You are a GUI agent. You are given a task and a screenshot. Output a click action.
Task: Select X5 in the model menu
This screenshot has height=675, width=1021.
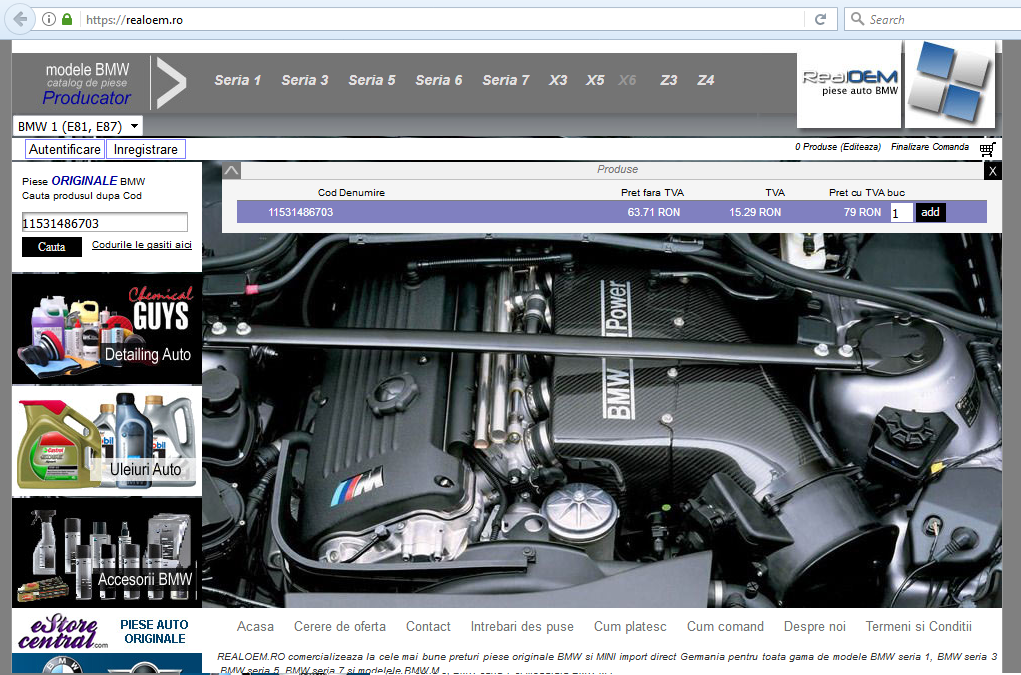coord(595,80)
